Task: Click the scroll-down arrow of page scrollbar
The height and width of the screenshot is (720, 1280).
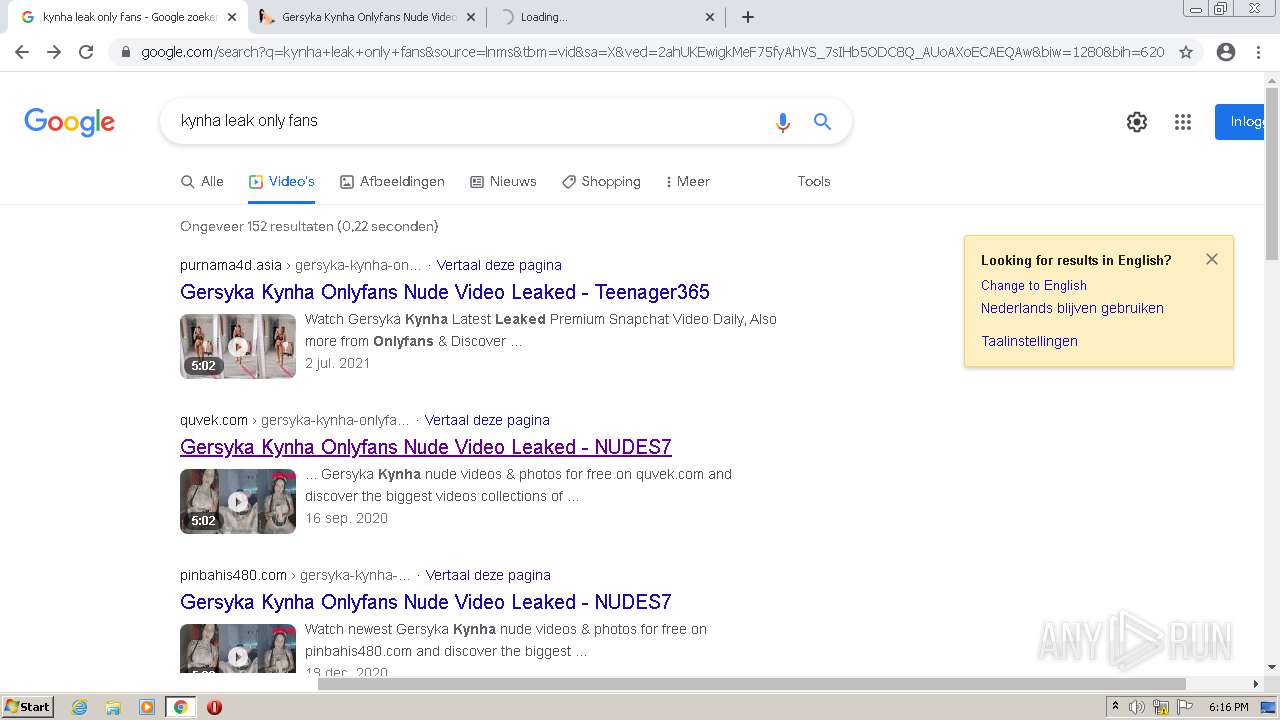Action: coord(1272,667)
